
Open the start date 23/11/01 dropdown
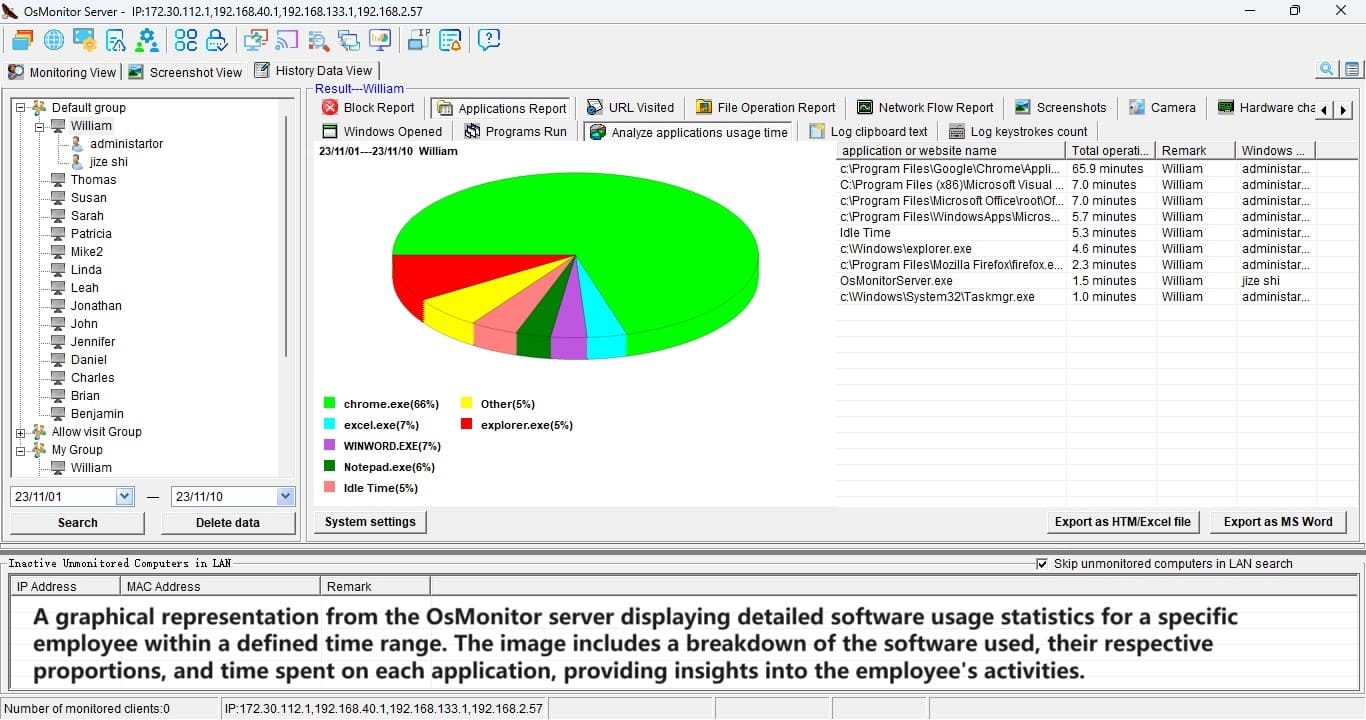point(125,496)
